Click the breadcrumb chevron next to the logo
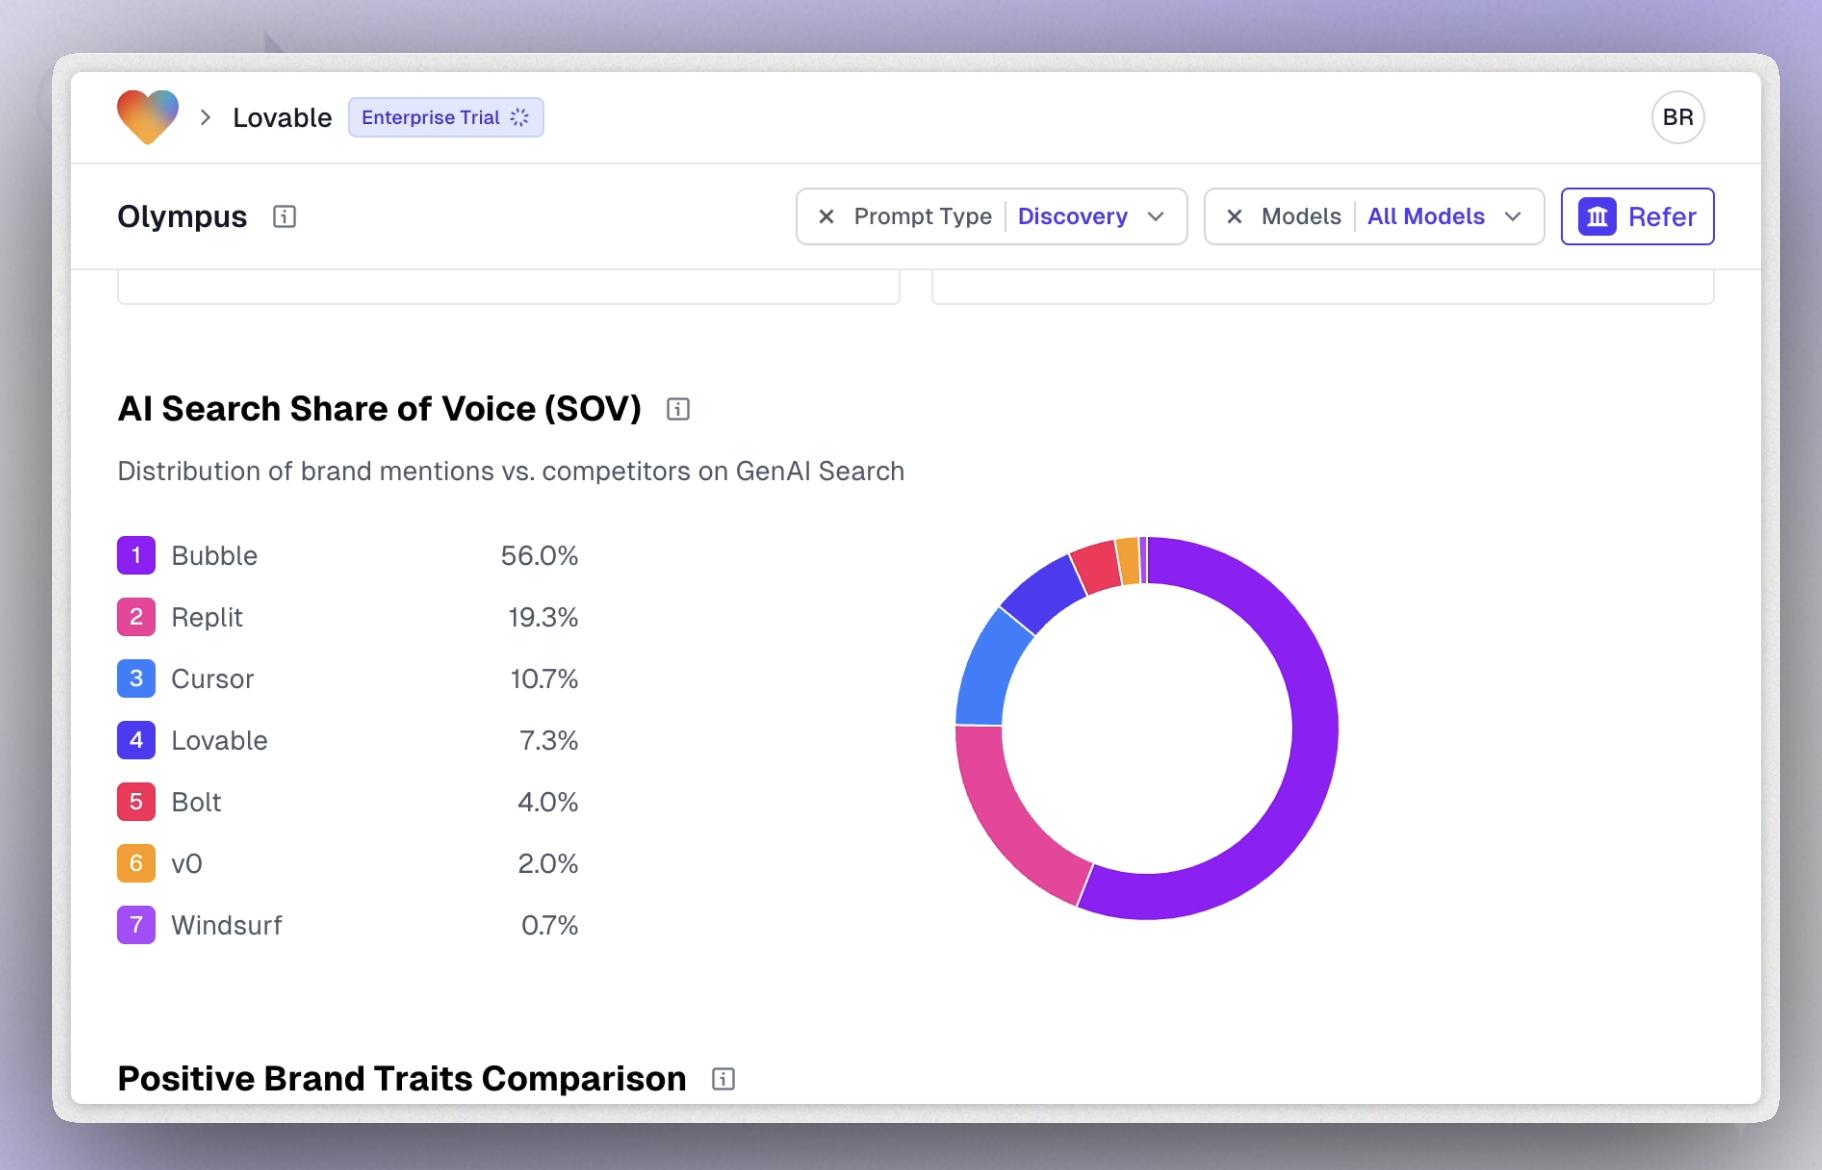This screenshot has width=1822, height=1170. pos(205,117)
